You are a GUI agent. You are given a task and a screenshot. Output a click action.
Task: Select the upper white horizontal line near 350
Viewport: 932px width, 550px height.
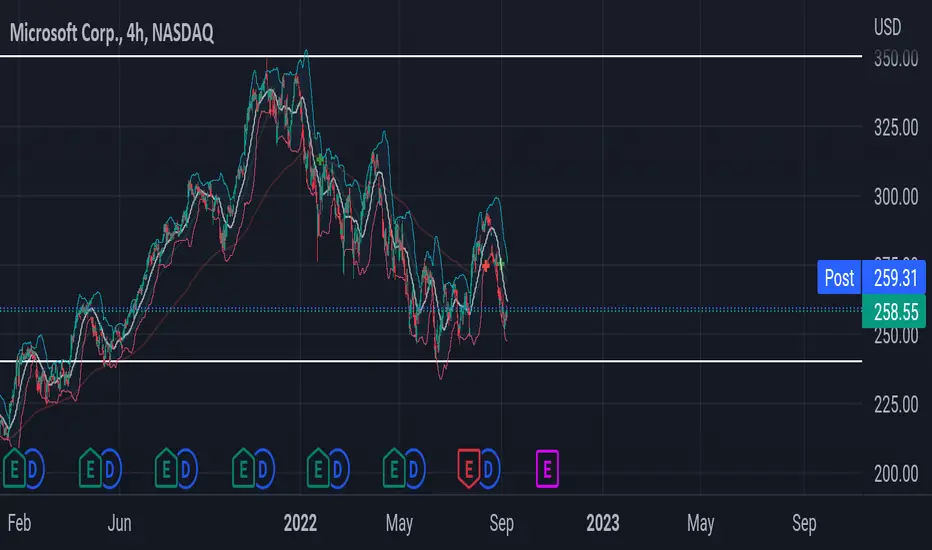[431, 56]
